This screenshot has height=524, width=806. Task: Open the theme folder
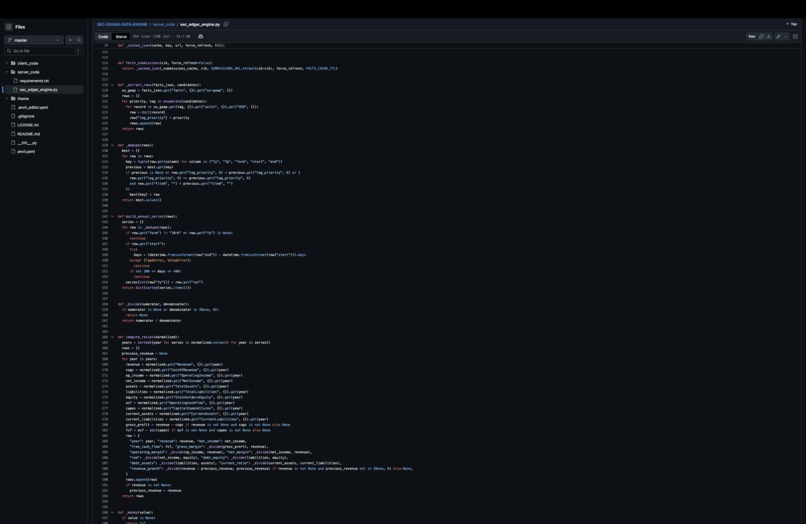click(x=23, y=98)
